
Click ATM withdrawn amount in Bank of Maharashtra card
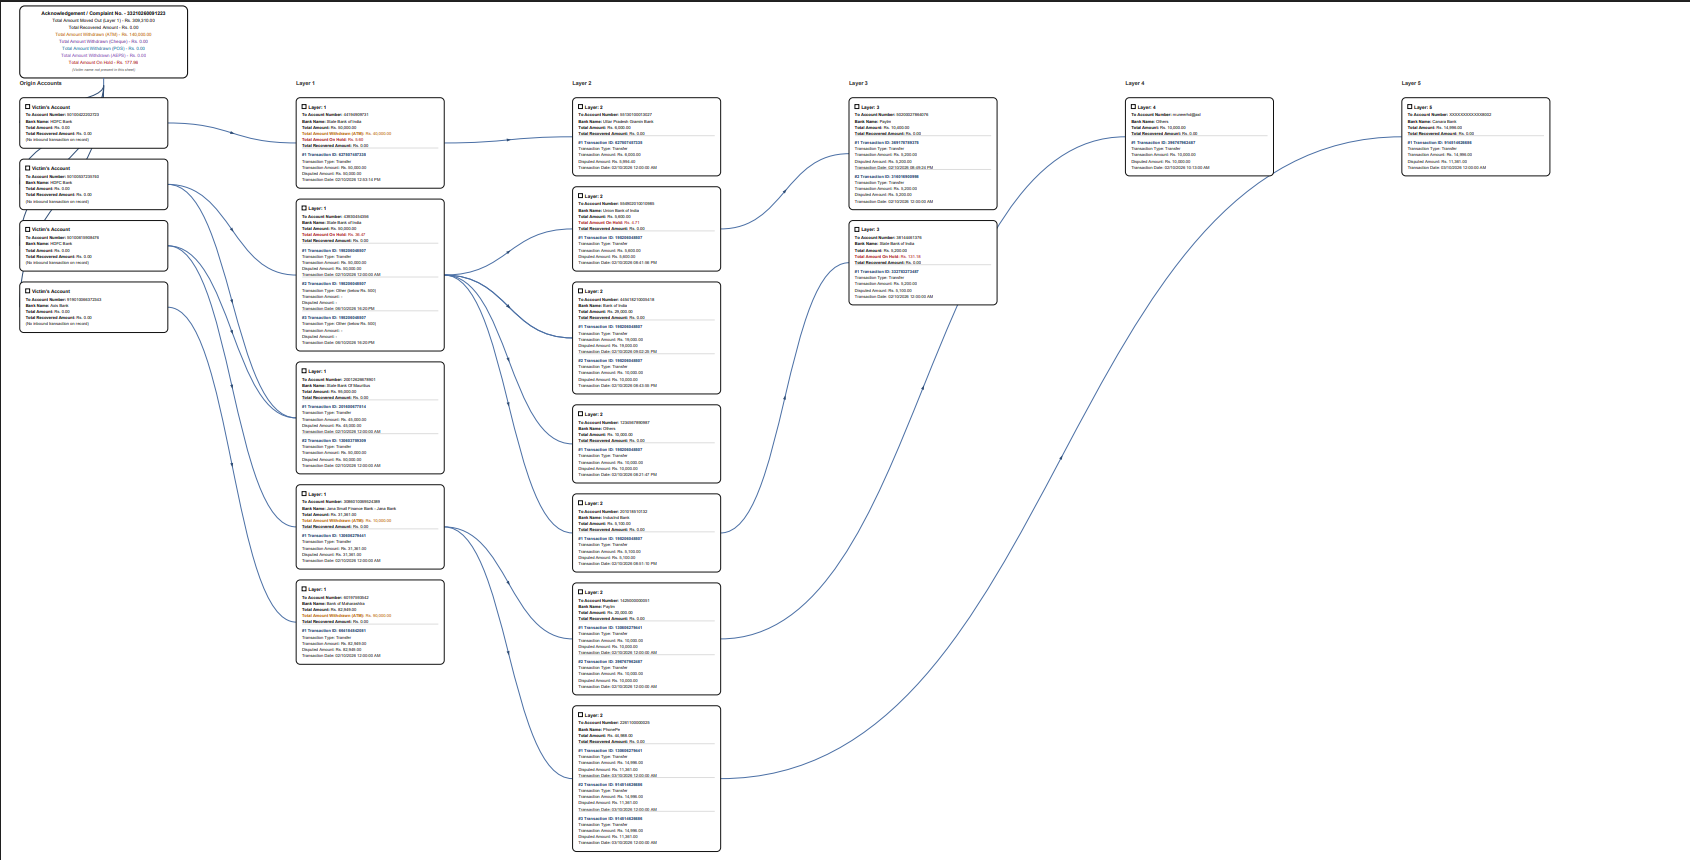tap(347, 615)
